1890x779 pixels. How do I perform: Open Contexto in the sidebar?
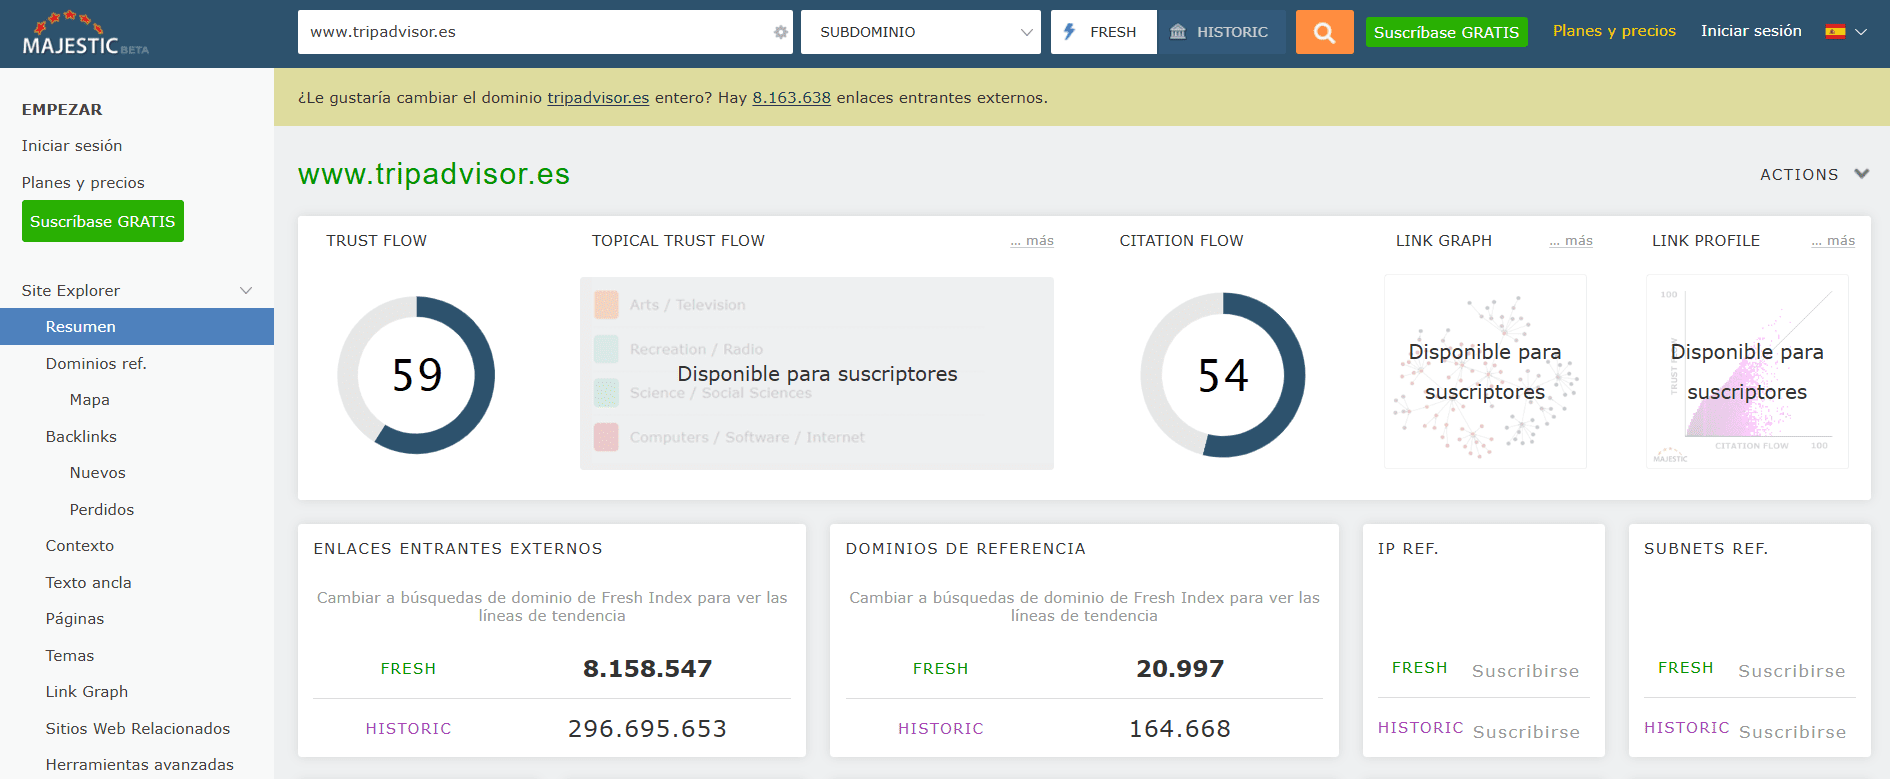coord(80,546)
